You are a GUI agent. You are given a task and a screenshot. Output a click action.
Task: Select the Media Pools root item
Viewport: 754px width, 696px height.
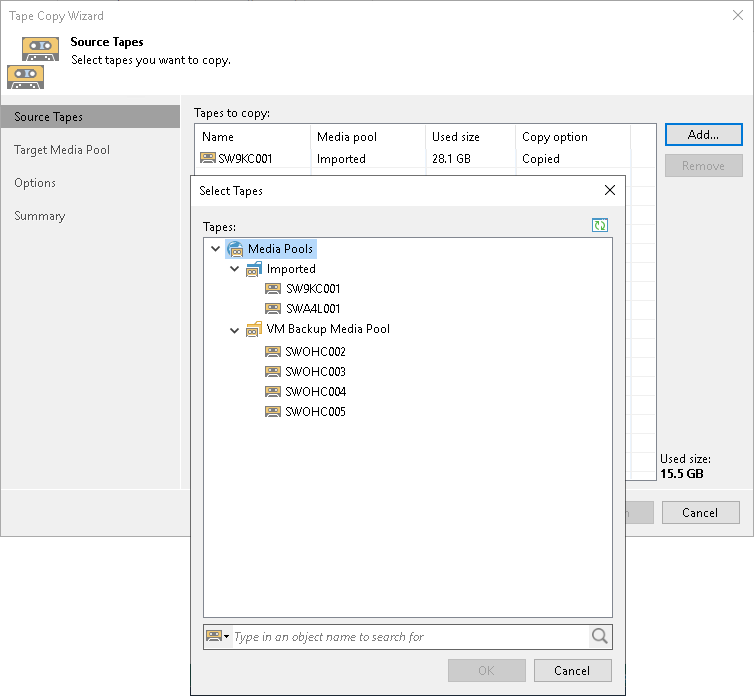(280, 249)
